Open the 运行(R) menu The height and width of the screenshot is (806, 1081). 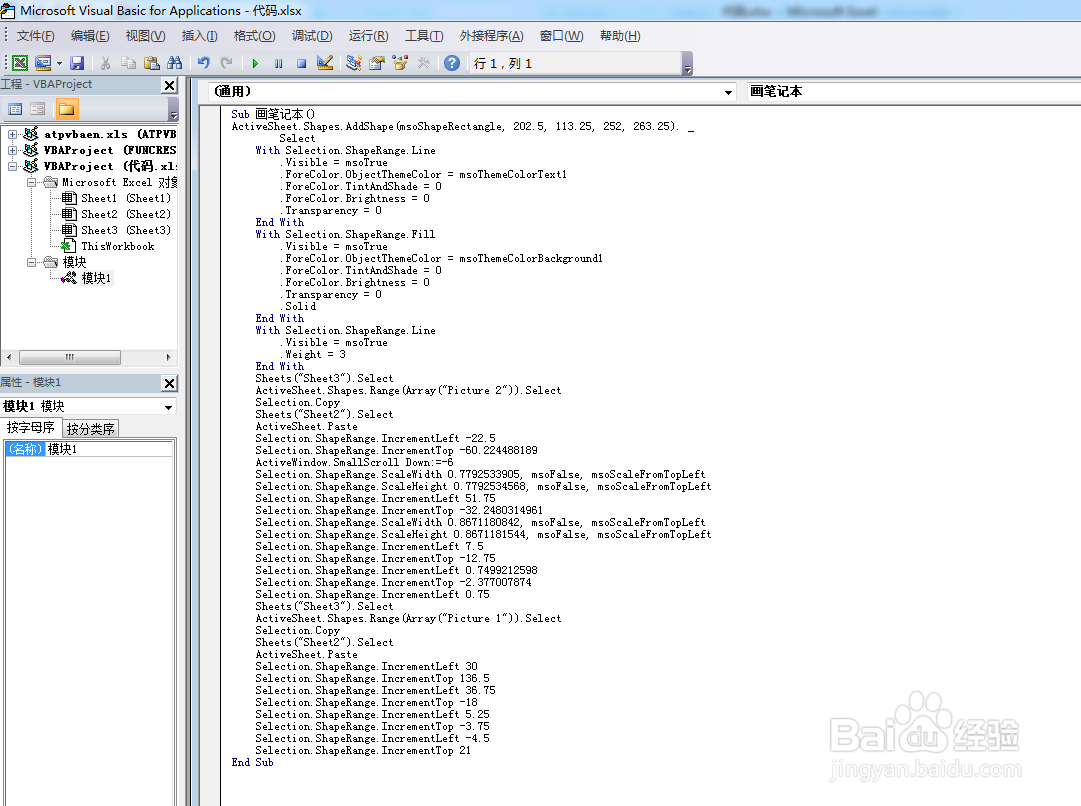(368, 36)
